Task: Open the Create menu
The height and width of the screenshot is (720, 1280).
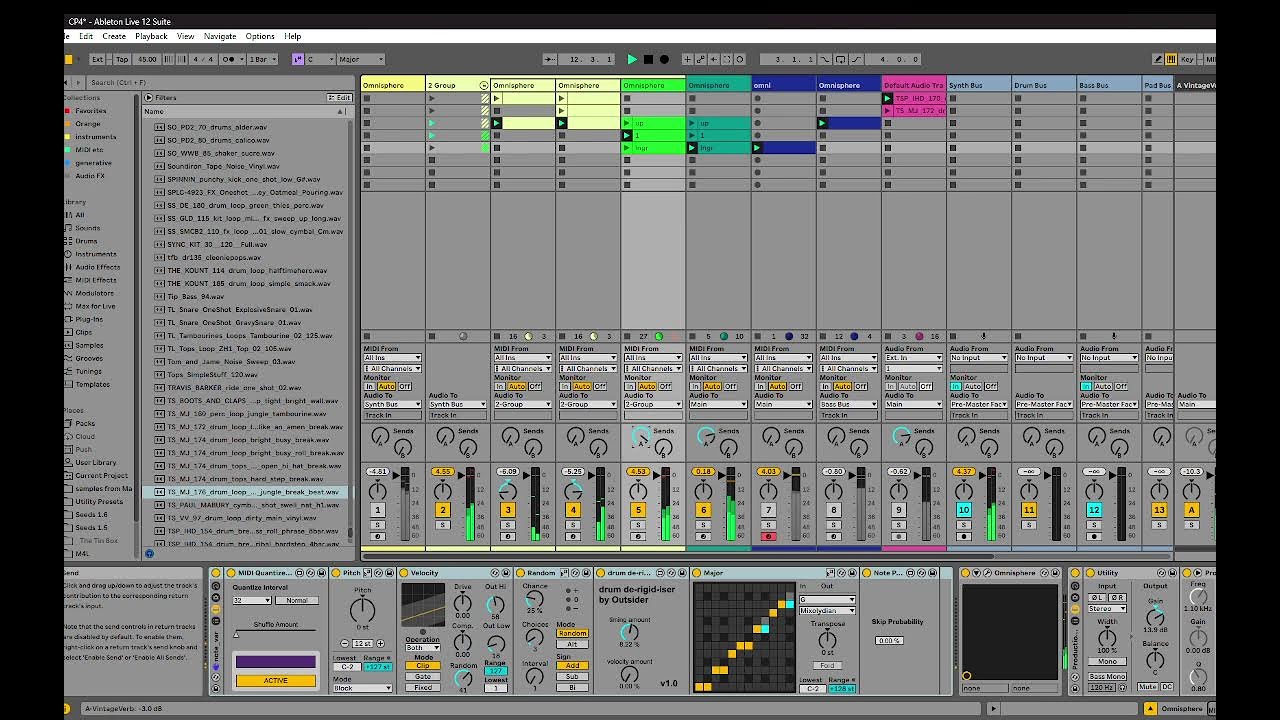Action: coord(114,36)
